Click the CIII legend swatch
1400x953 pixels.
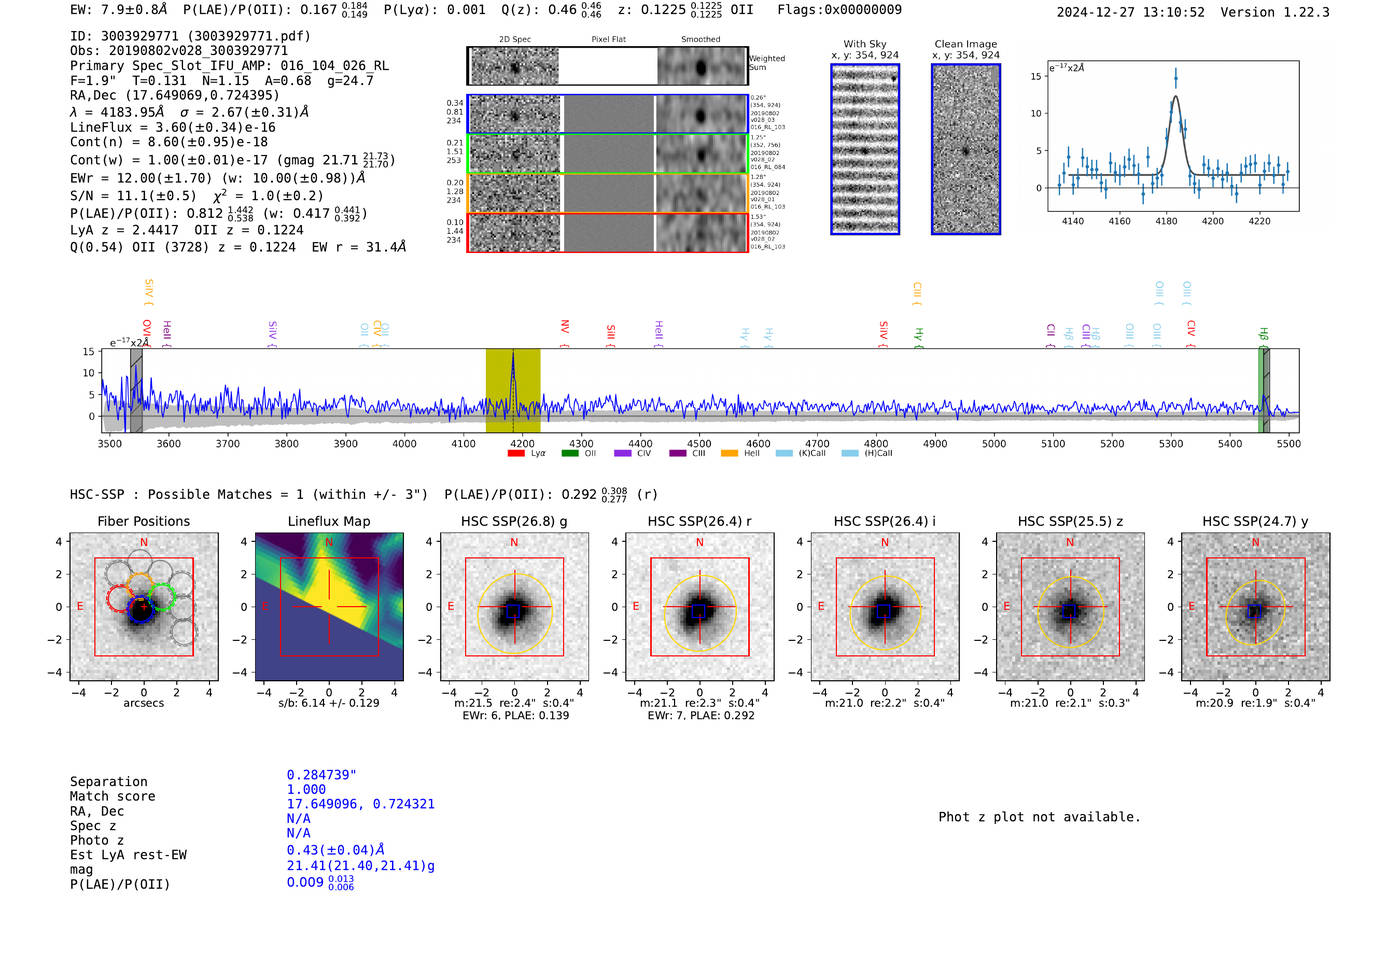[678, 453]
